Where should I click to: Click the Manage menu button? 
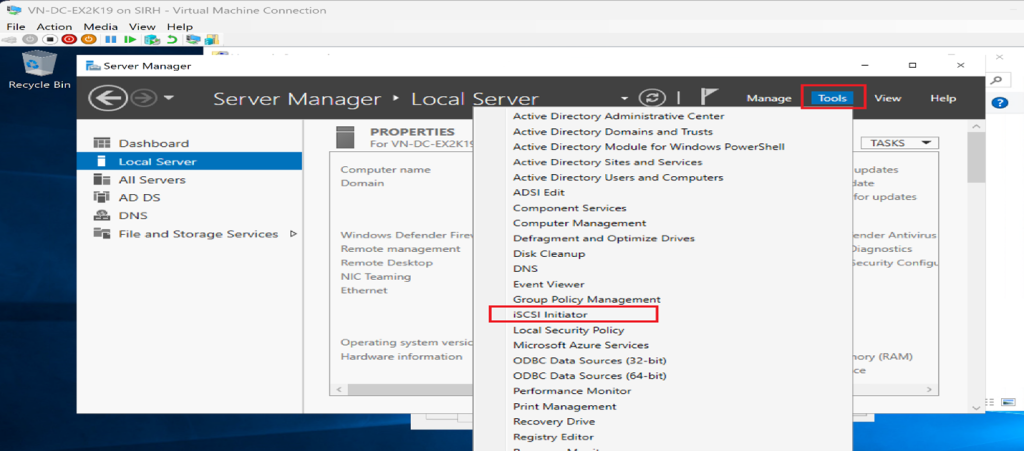(769, 98)
